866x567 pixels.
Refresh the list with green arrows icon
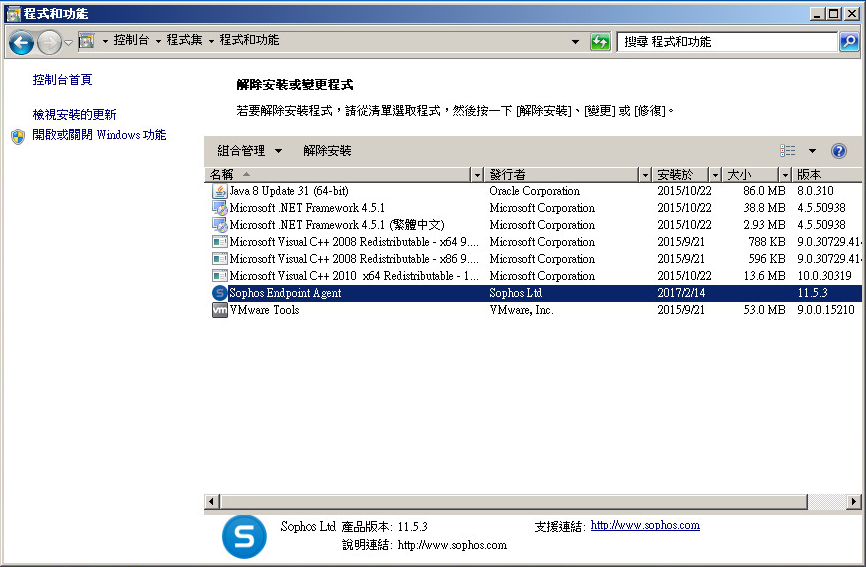[600, 41]
